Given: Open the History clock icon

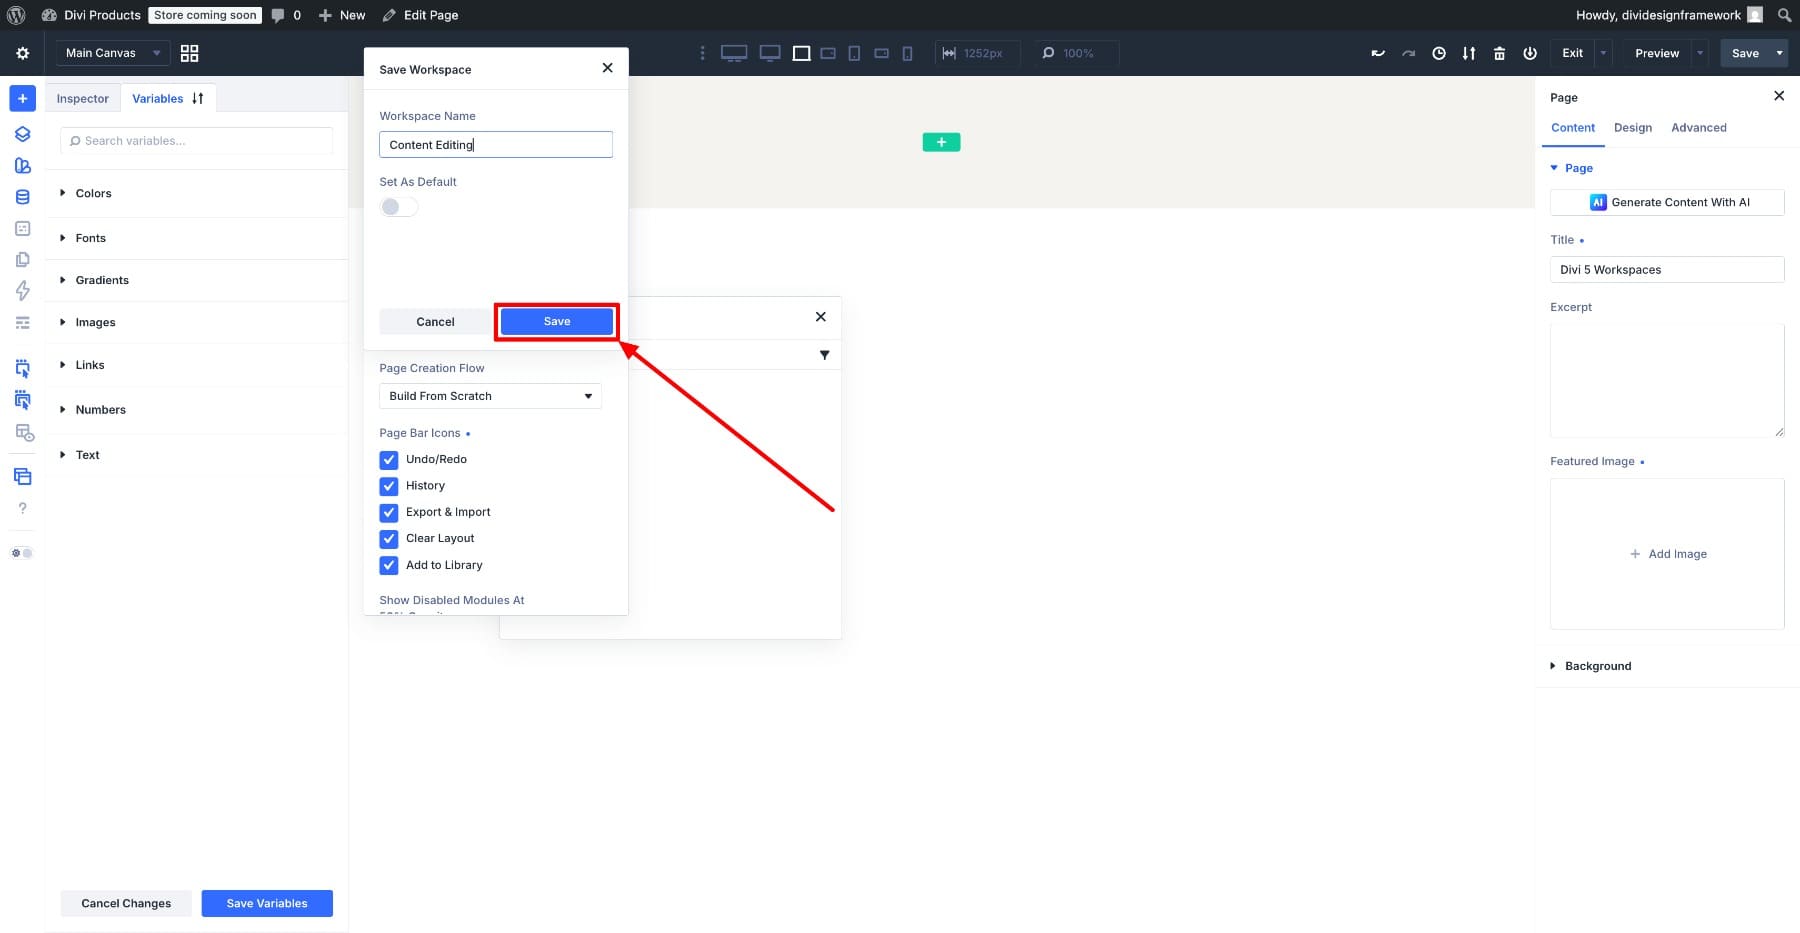Looking at the screenshot, I should pos(1438,53).
